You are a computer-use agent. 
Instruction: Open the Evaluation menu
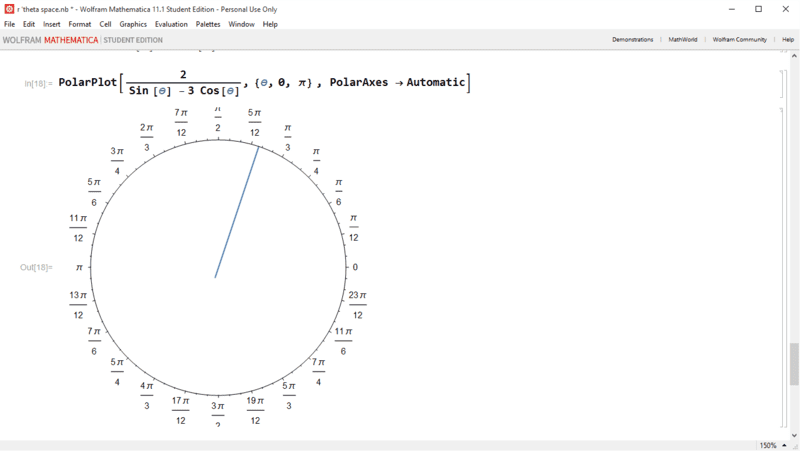coord(171,24)
